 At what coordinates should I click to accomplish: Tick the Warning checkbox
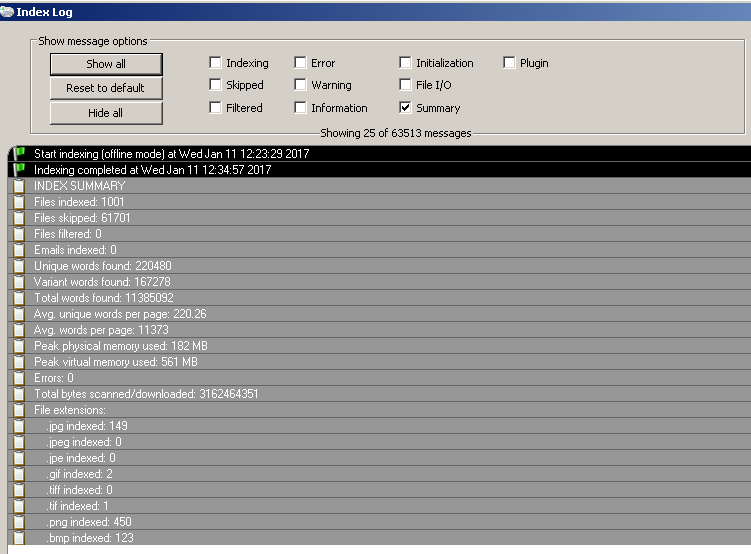300,85
